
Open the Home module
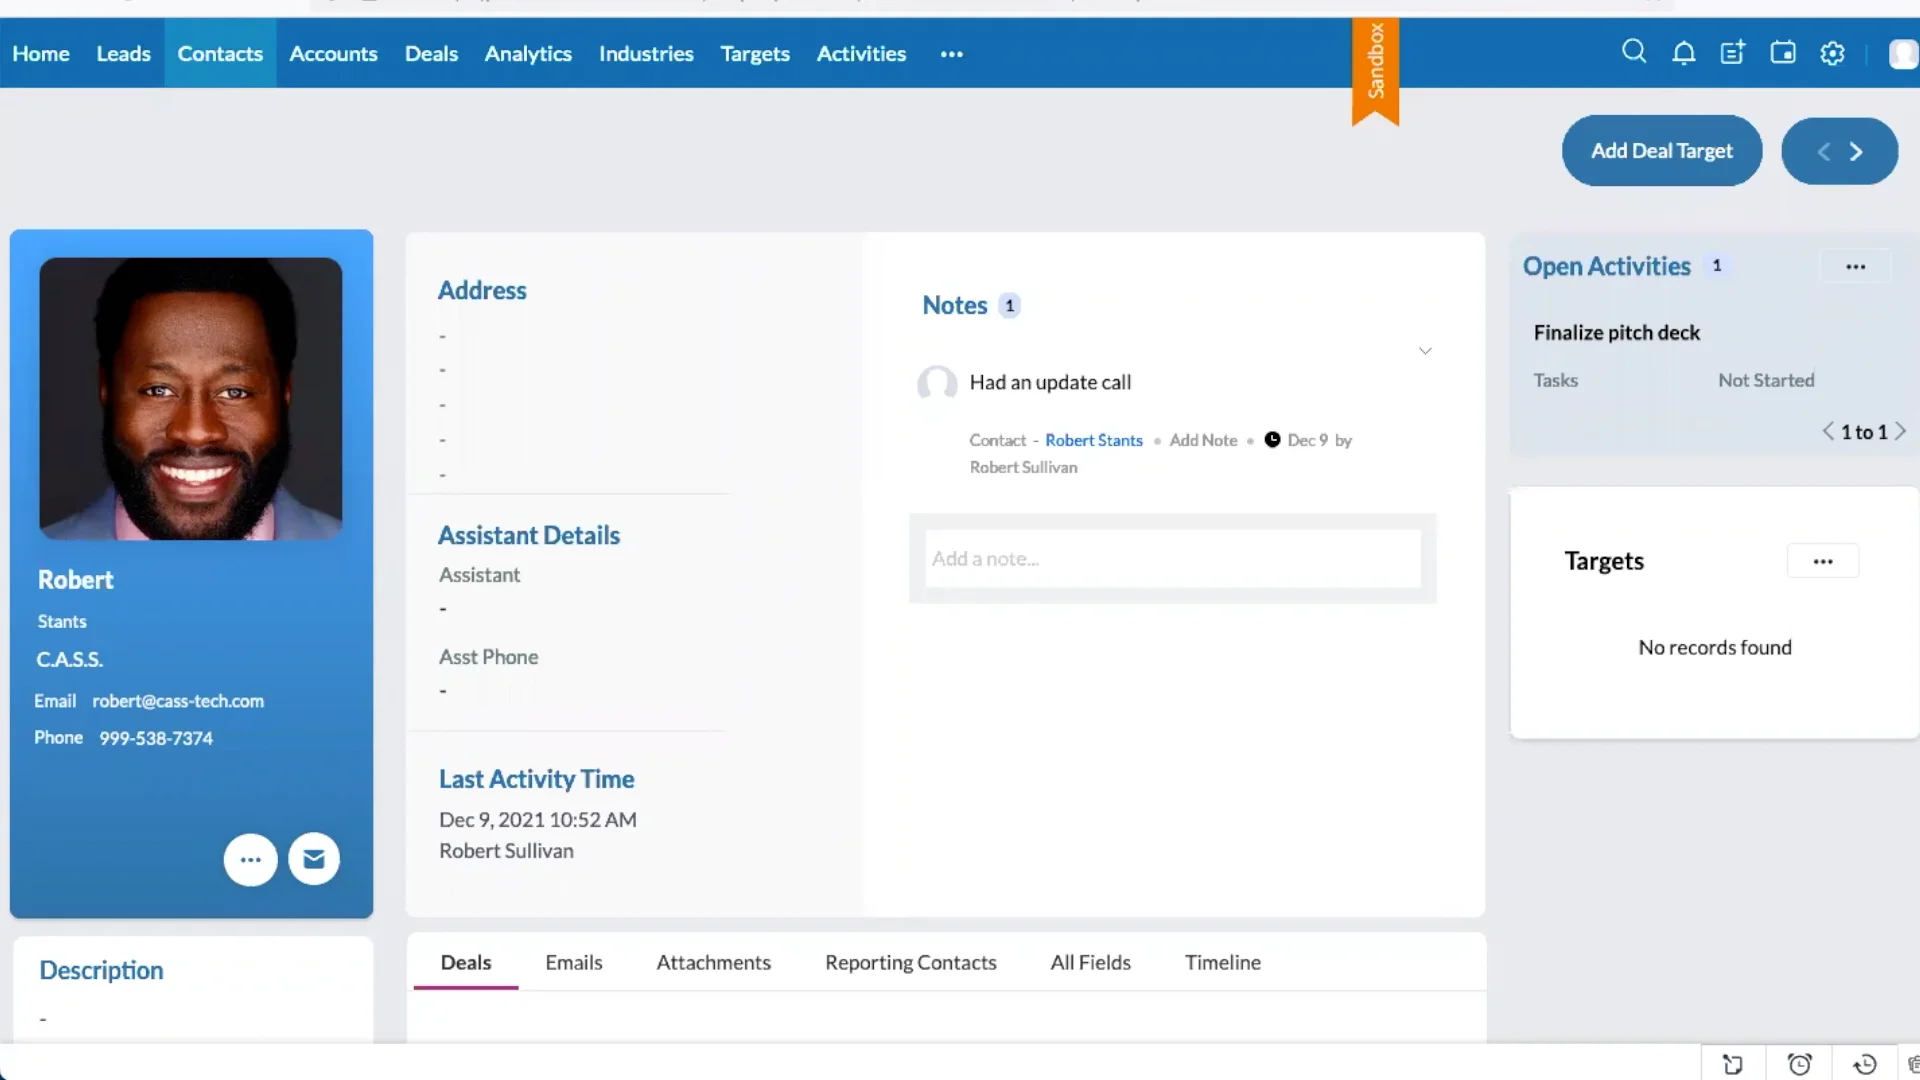tap(41, 53)
